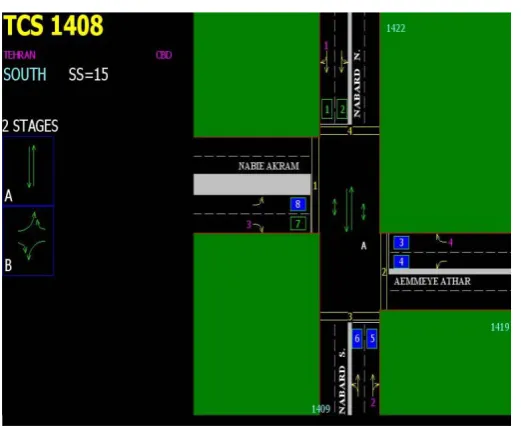Screen dimensions: 521x426
Task: Select stage A diagram thumbnail
Action: coord(28,171)
